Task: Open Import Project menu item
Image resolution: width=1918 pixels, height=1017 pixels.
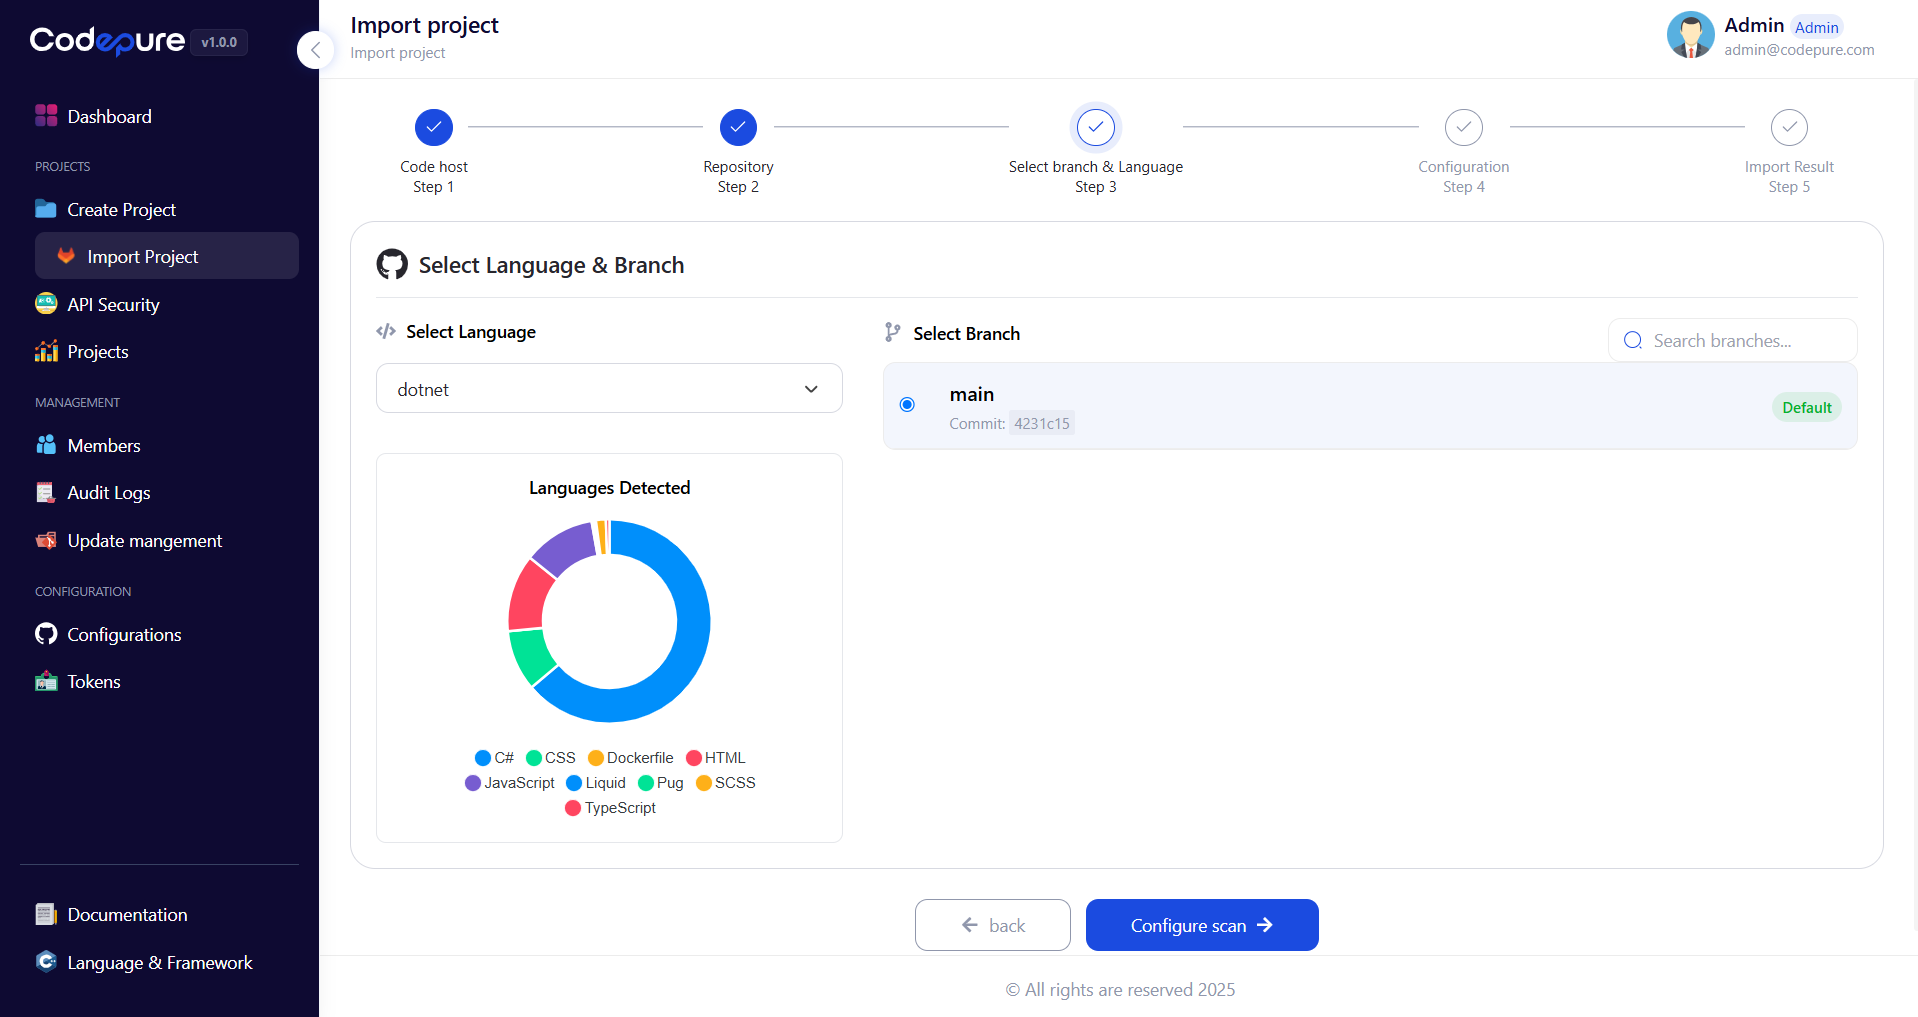Action: point(167,256)
